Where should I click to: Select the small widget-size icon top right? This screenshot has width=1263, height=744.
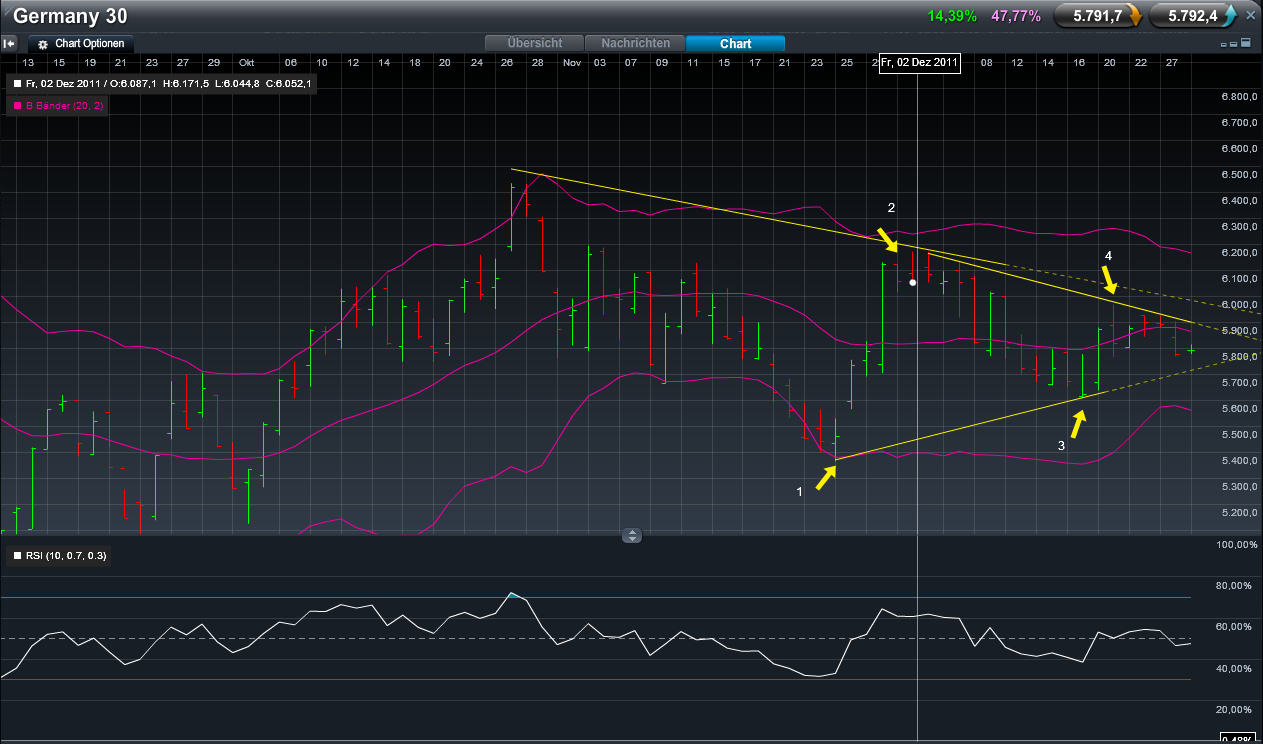[x=1223, y=44]
